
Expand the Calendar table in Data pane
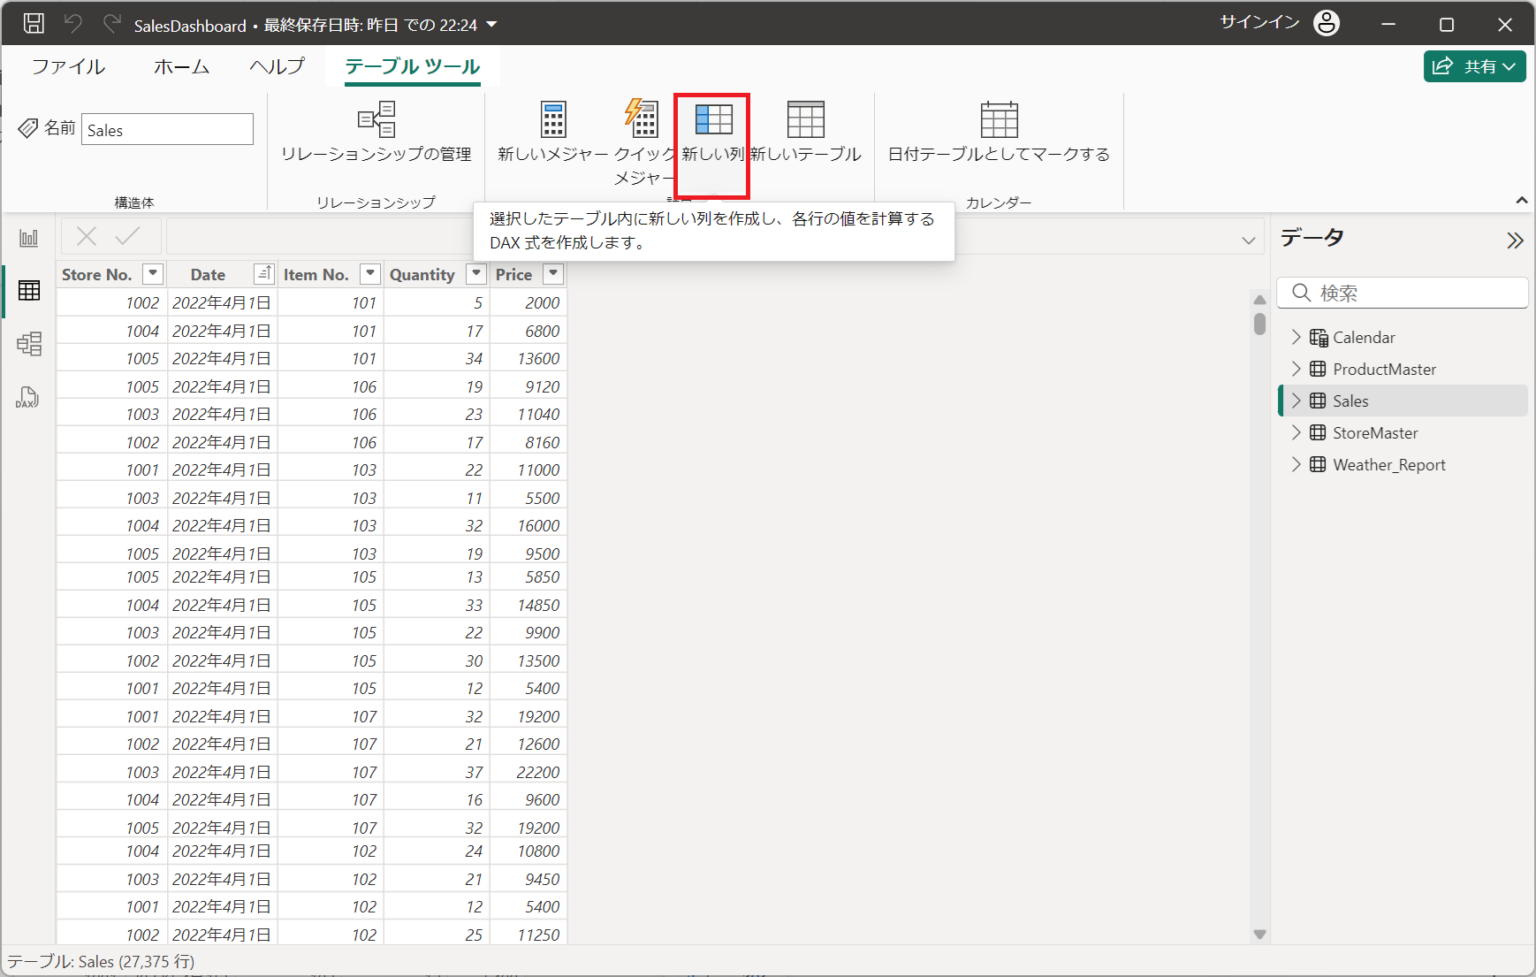point(1296,337)
